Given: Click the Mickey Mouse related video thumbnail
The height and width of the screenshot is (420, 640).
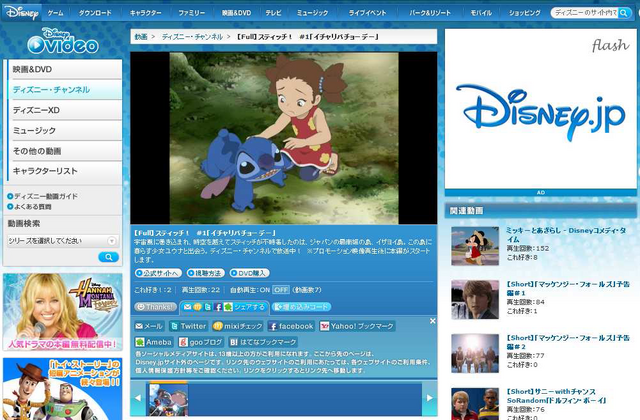Looking at the screenshot, I should click(x=475, y=246).
